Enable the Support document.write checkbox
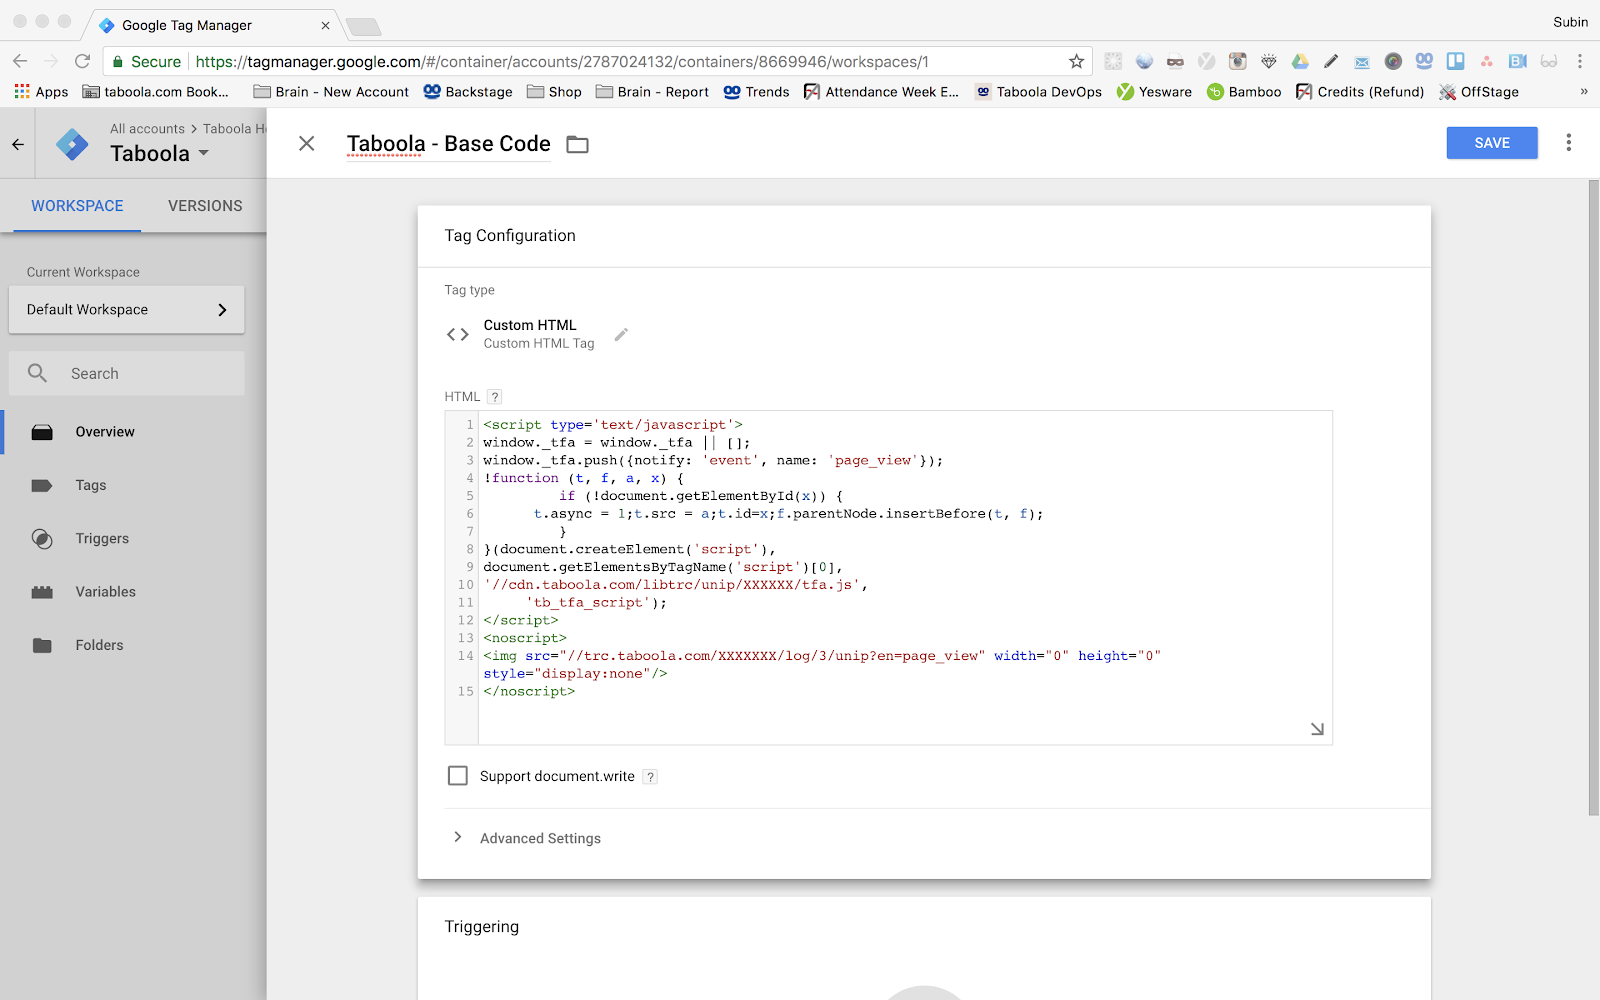 pyautogui.click(x=458, y=776)
